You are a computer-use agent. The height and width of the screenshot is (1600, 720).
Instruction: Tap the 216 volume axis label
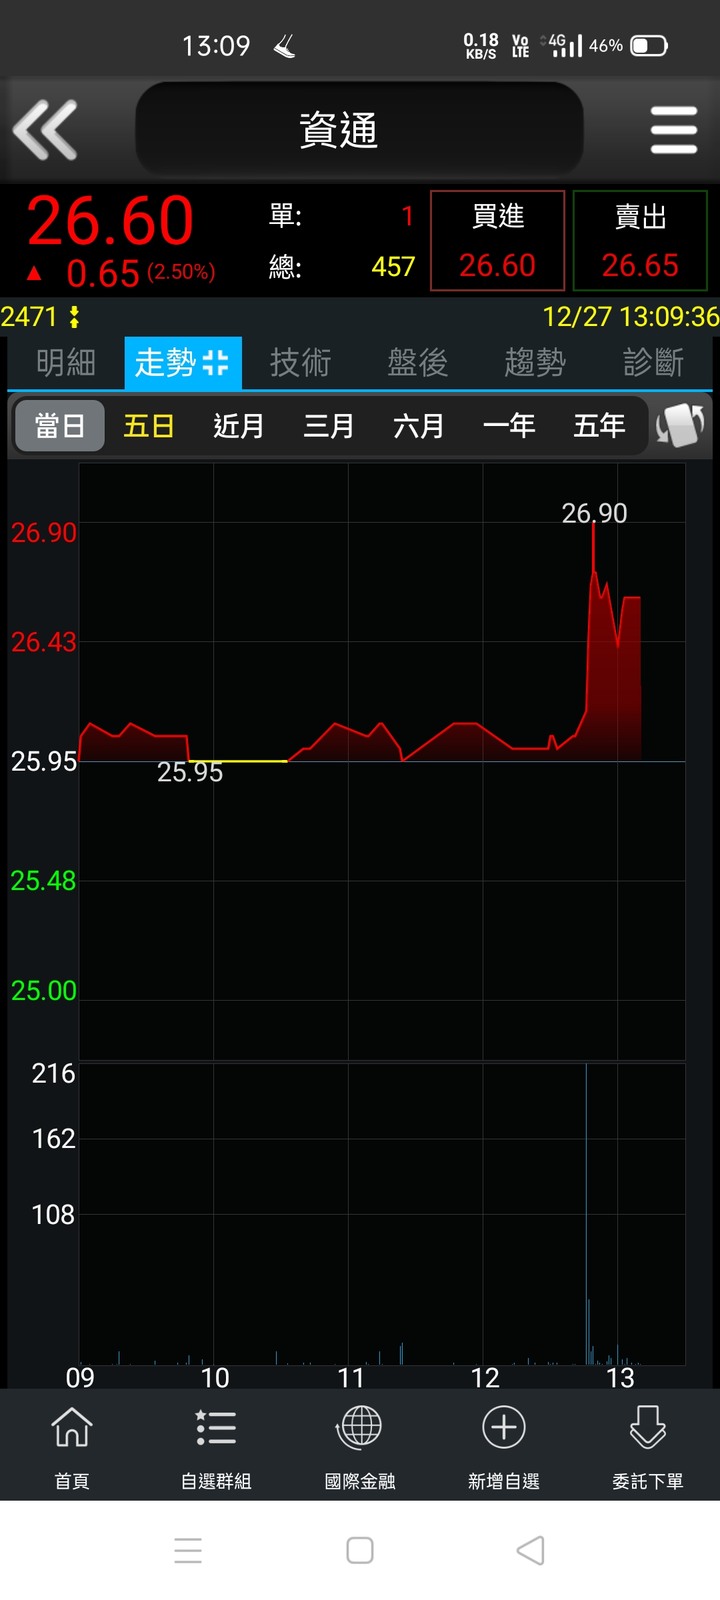53,1074
